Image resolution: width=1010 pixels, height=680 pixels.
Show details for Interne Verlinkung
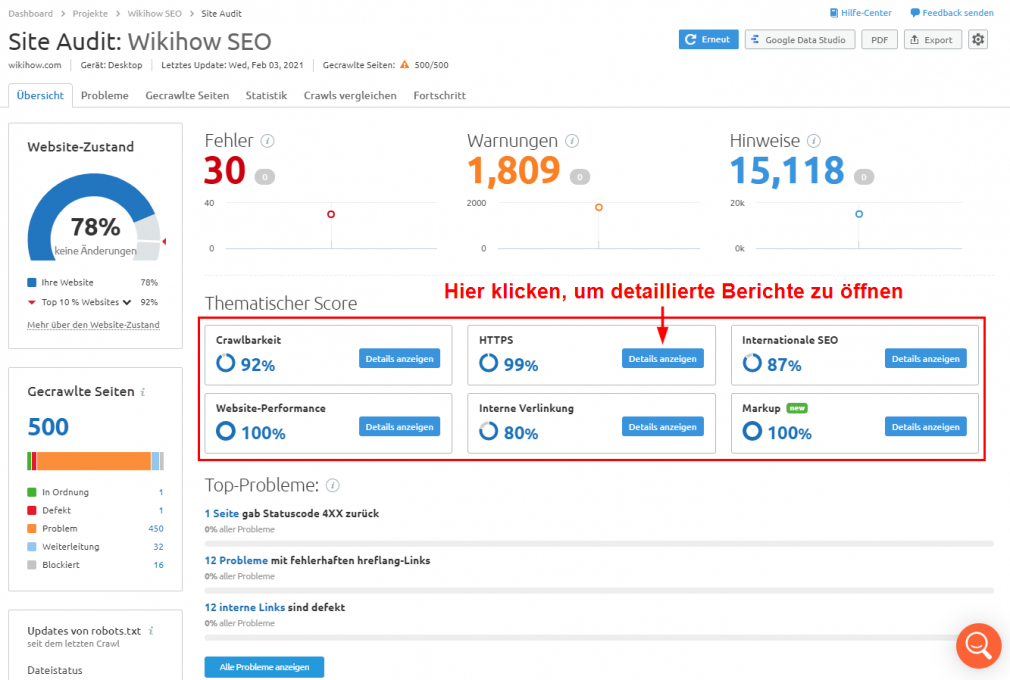coord(662,427)
